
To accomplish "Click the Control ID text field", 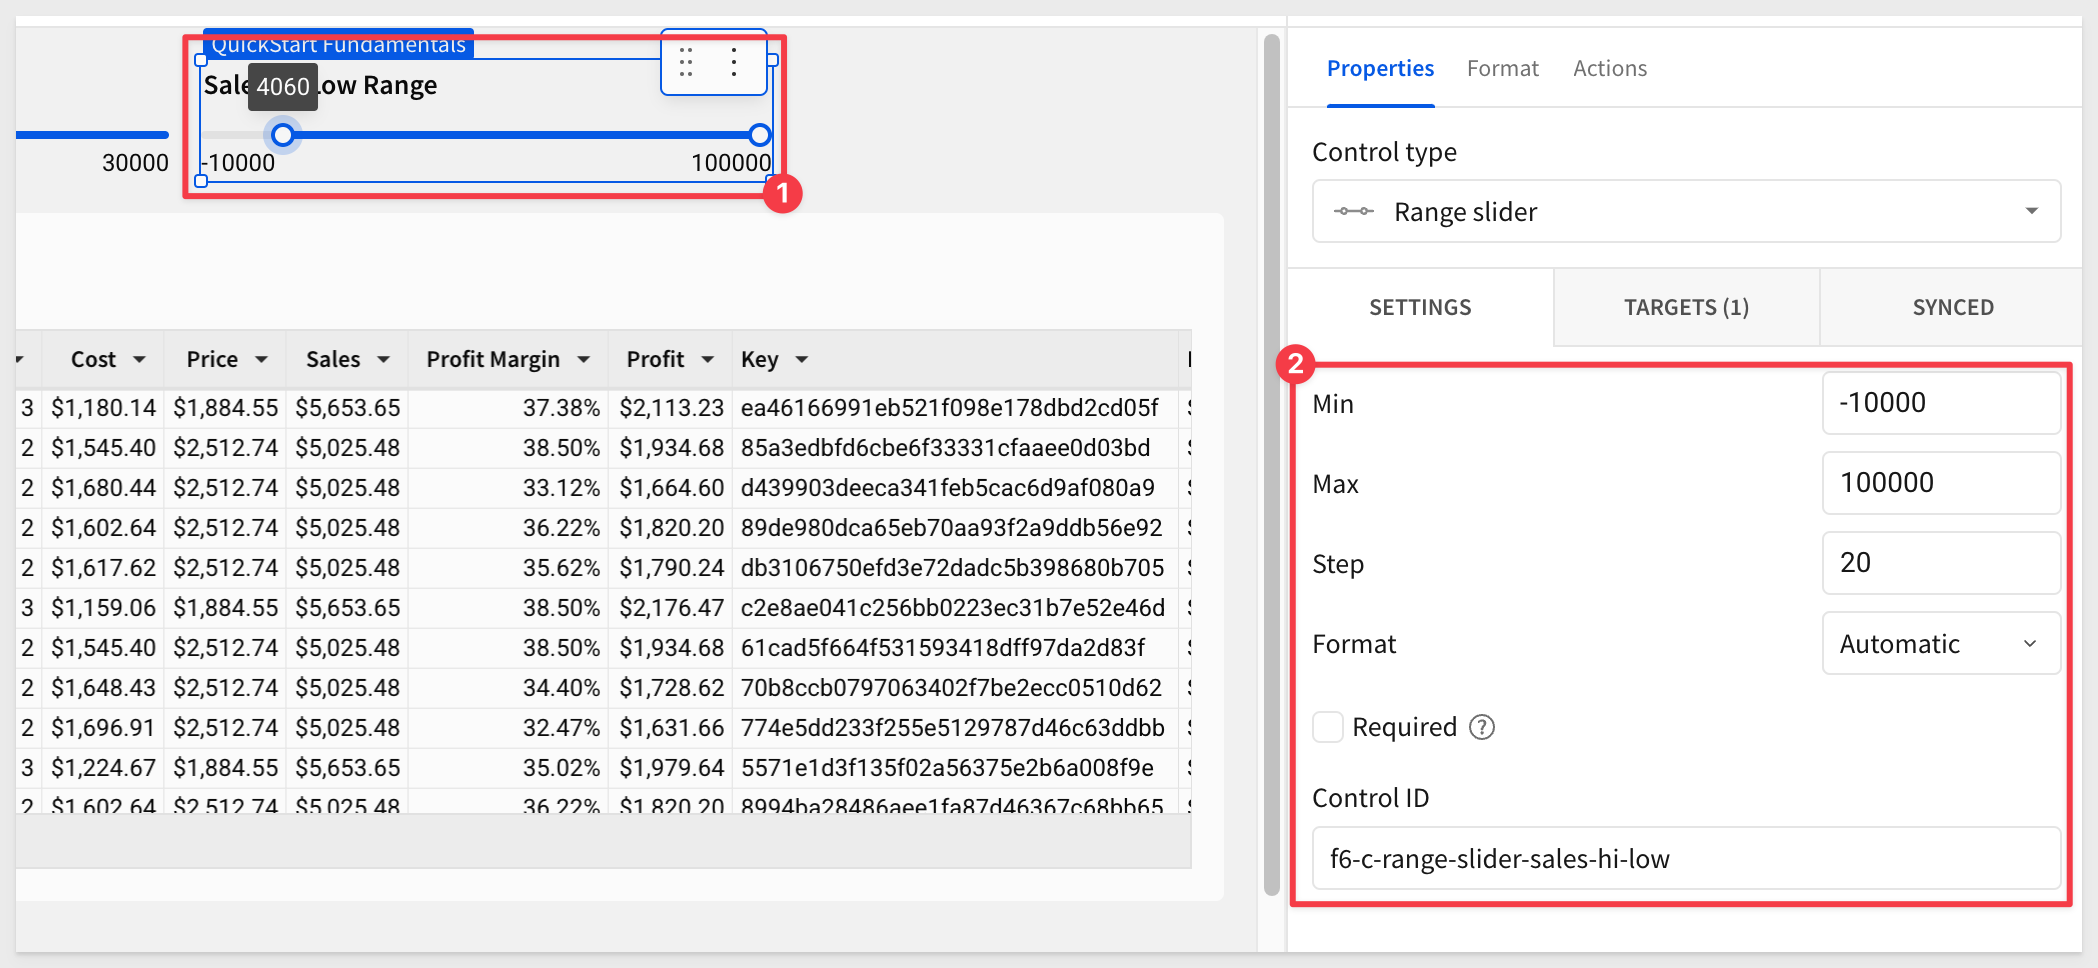I will [x=1686, y=858].
